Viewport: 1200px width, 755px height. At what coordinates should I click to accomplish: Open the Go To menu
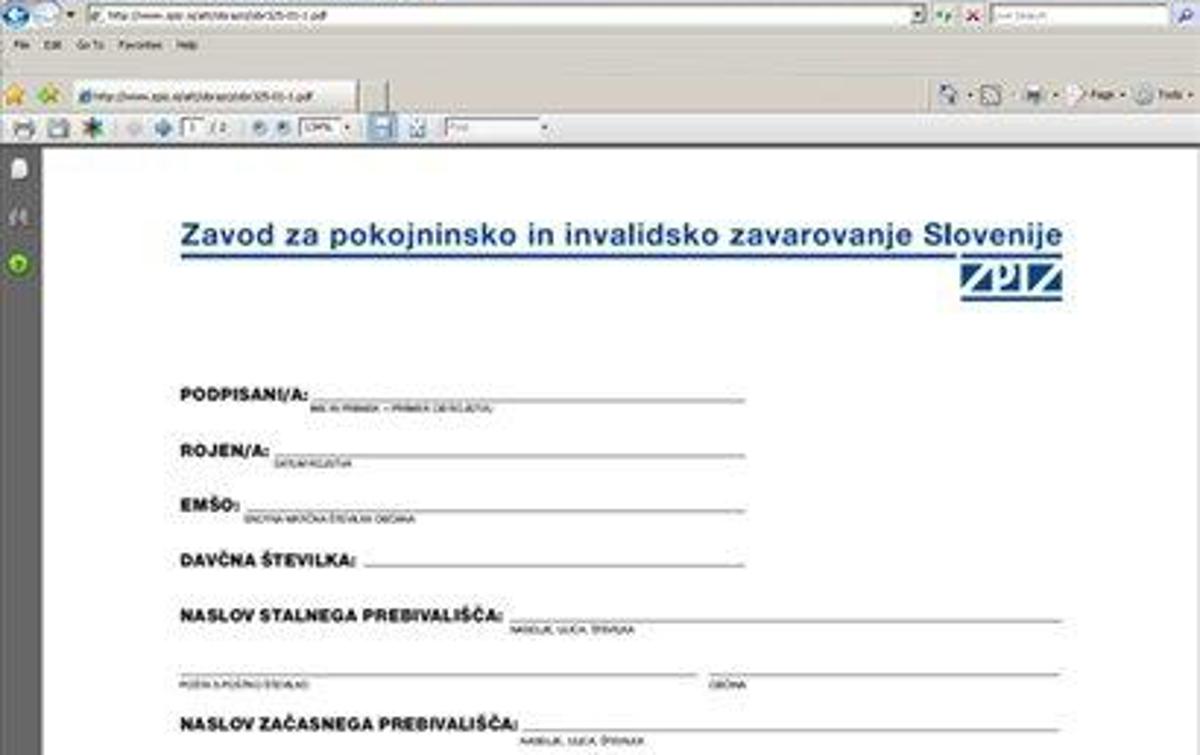pyautogui.click(x=89, y=46)
